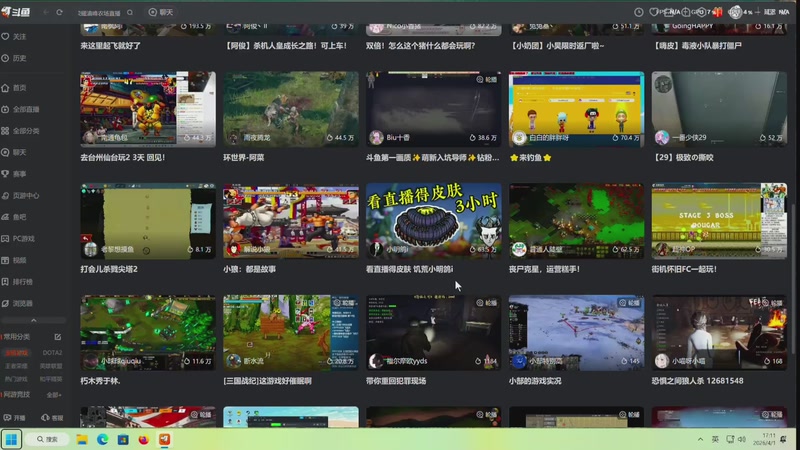Screen dimensions: 800x450
Task: Click the Windows taskbar 搜索 search box
Action: (47, 439)
